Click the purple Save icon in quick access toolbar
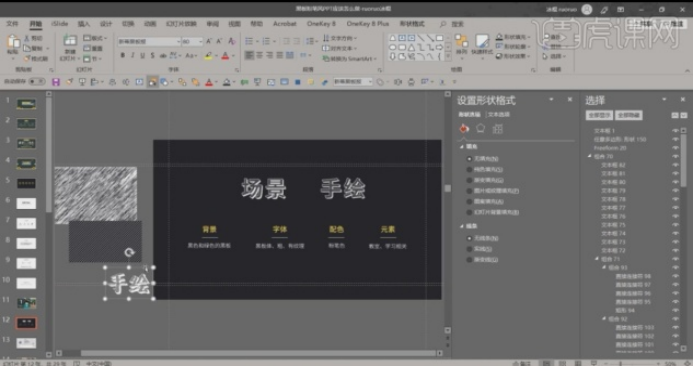The height and width of the screenshot is (367, 693). 56,82
